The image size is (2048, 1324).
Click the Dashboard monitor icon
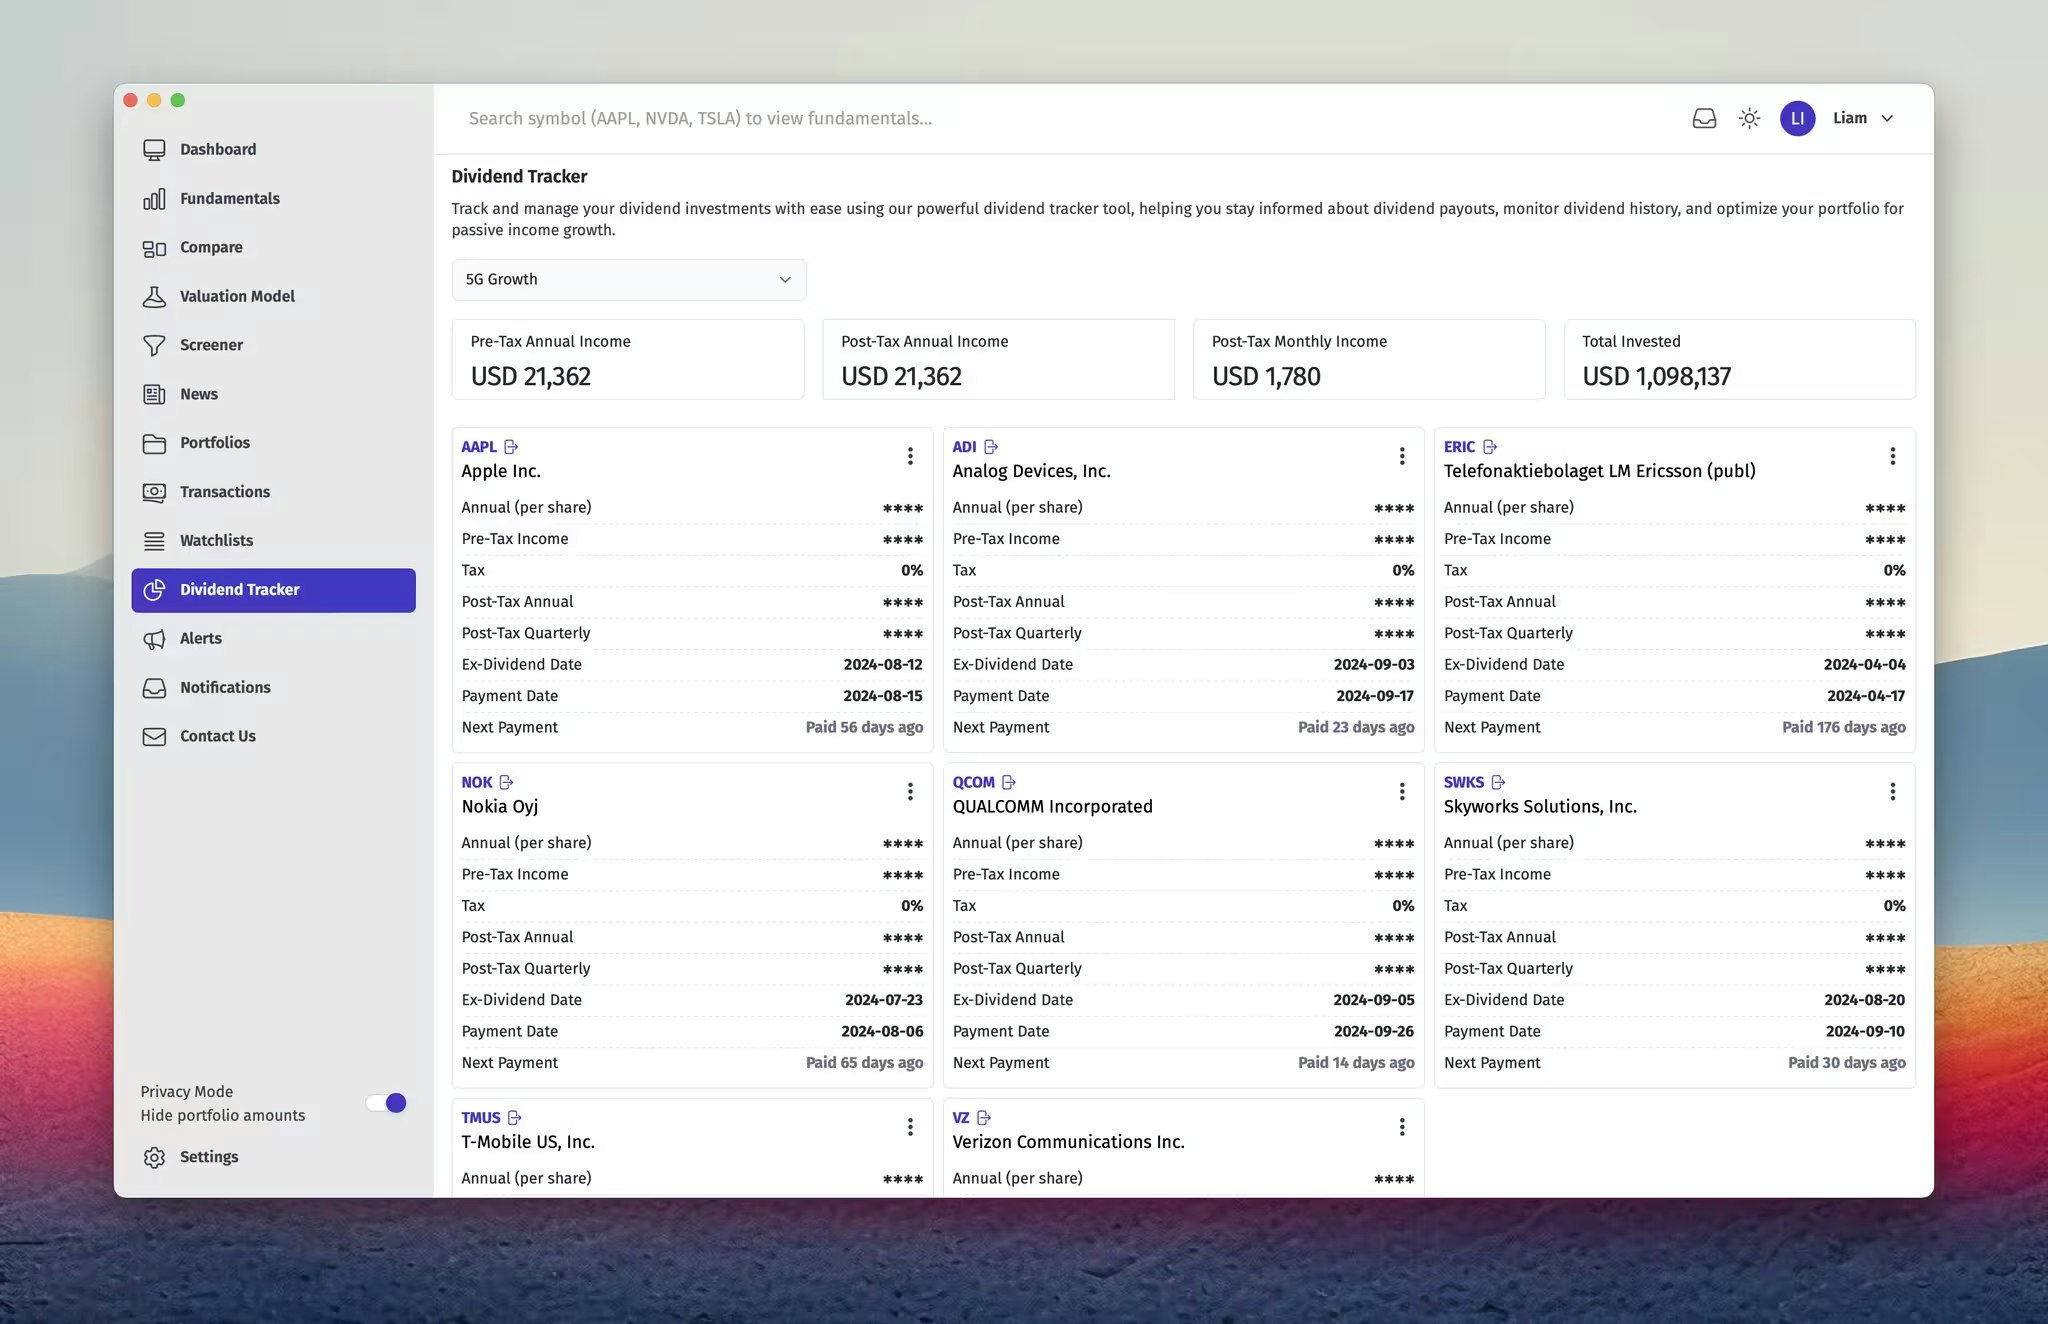(154, 150)
